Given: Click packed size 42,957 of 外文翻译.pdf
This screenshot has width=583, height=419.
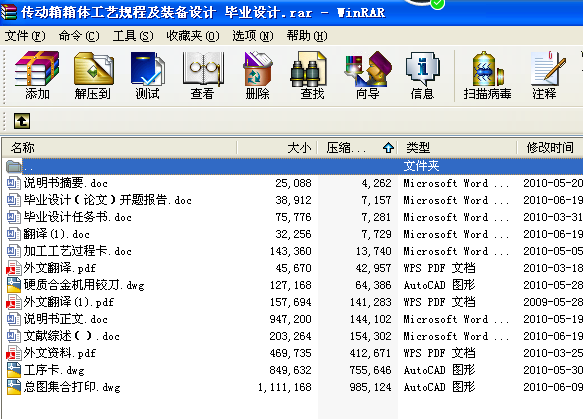Looking at the screenshot, I should click(374, 268).
